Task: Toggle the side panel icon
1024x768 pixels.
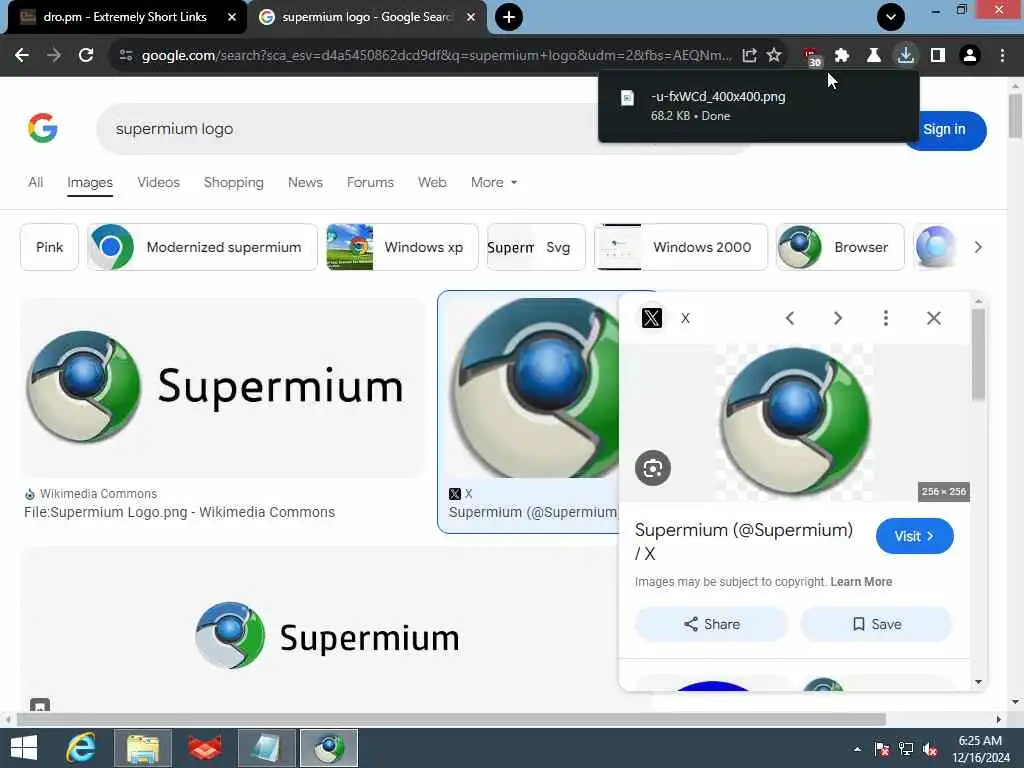Action: (938, 56)
